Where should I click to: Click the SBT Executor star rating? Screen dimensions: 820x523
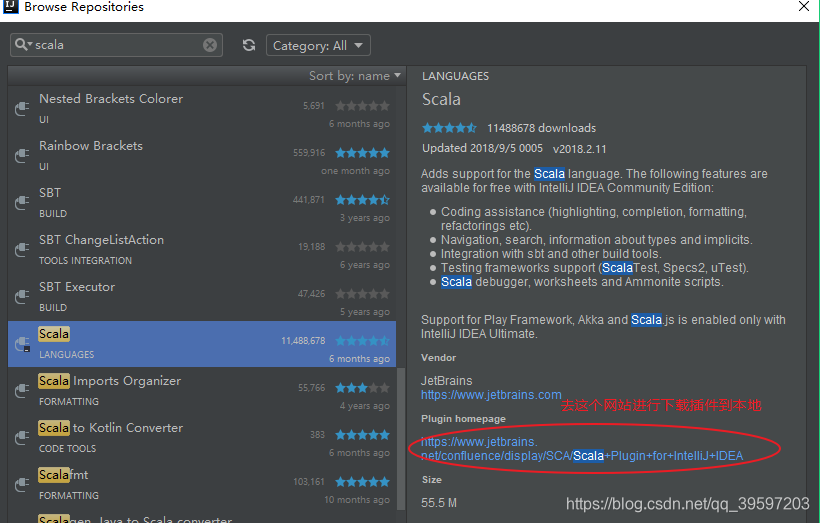[x=362, y=294]
